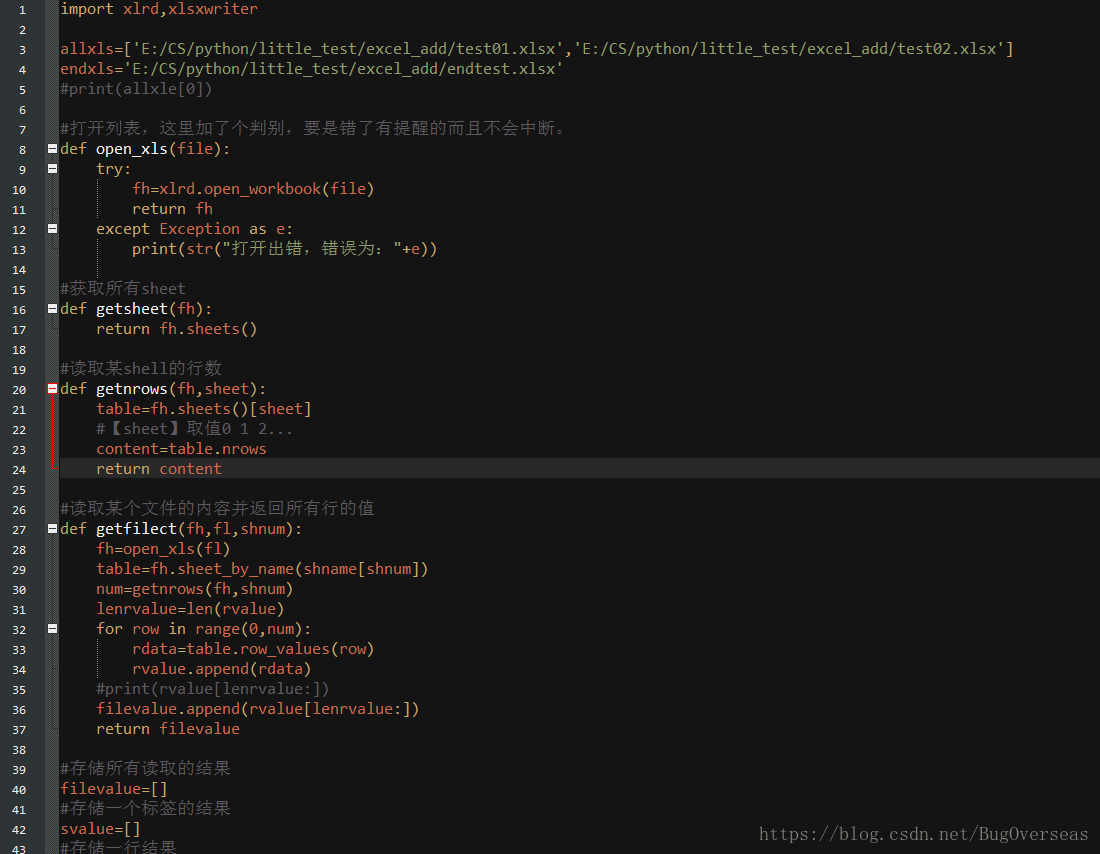This screenshot has width=1100, height=854.
Task: Click 'lenrvalue=len(rvalue)' line
Action: (190, 609)
